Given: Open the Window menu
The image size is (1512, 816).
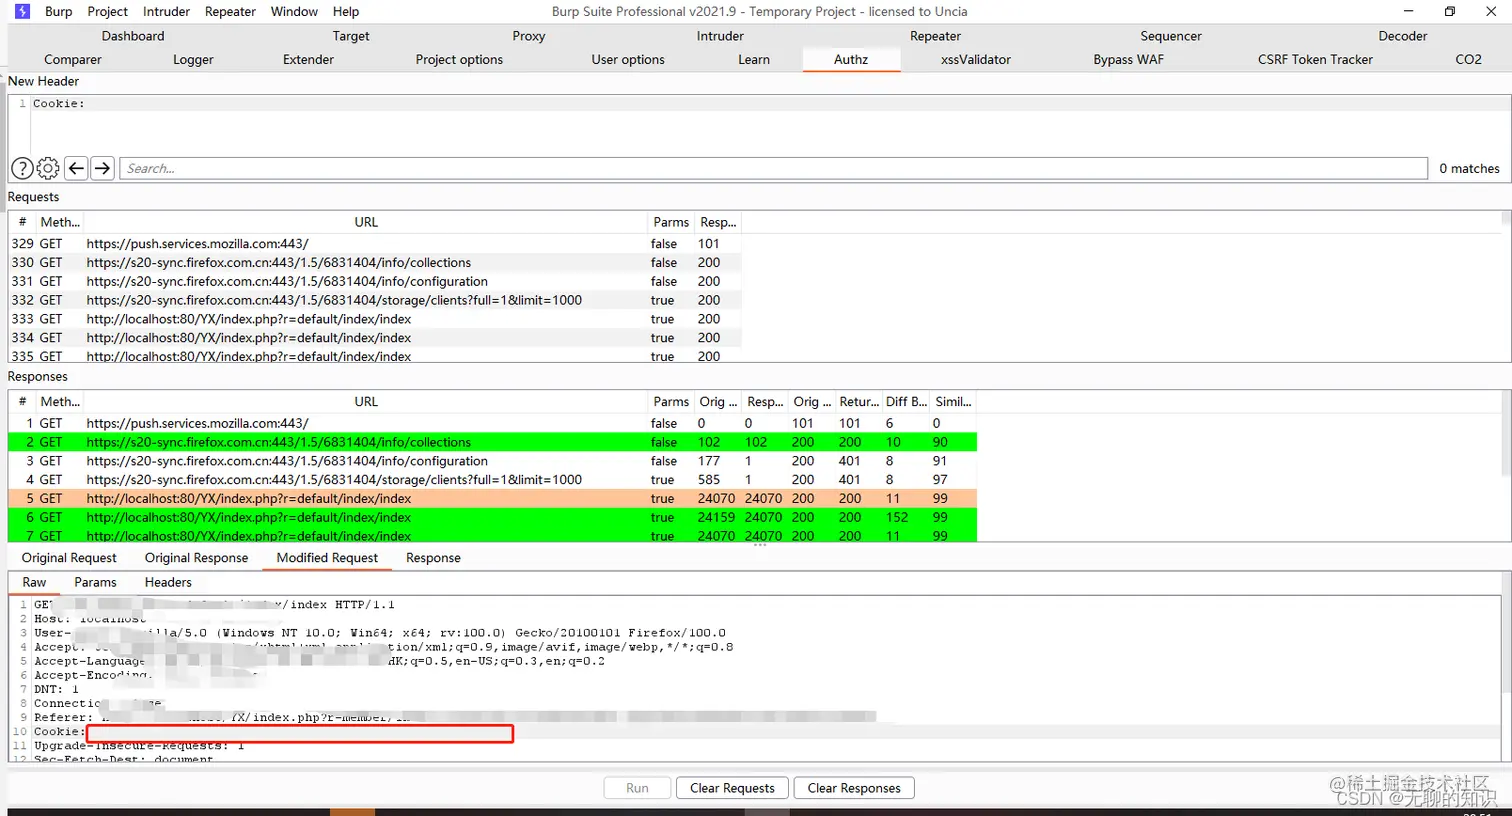Looking at the screenshot, I should click(294, 11).
